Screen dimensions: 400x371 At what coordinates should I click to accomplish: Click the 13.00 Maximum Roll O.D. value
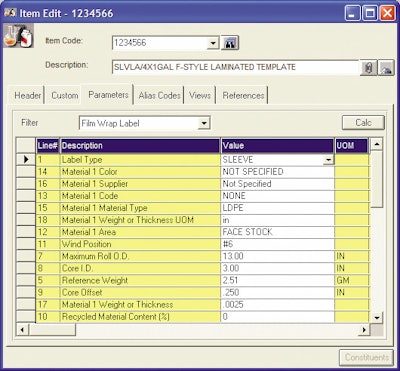pos(277,256)
